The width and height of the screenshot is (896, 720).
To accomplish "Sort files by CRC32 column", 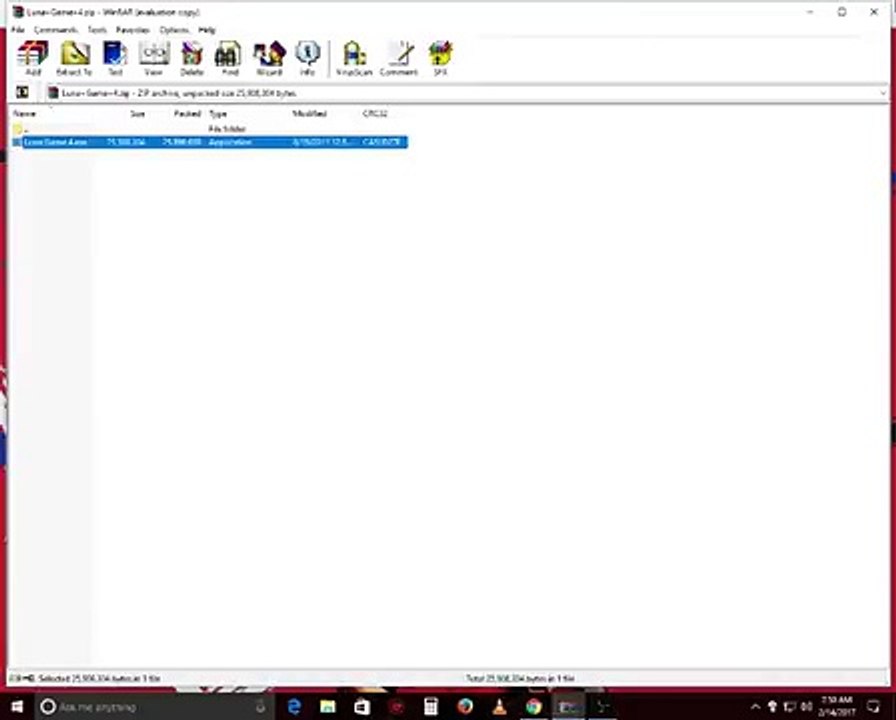I will [x=375, y=114].
